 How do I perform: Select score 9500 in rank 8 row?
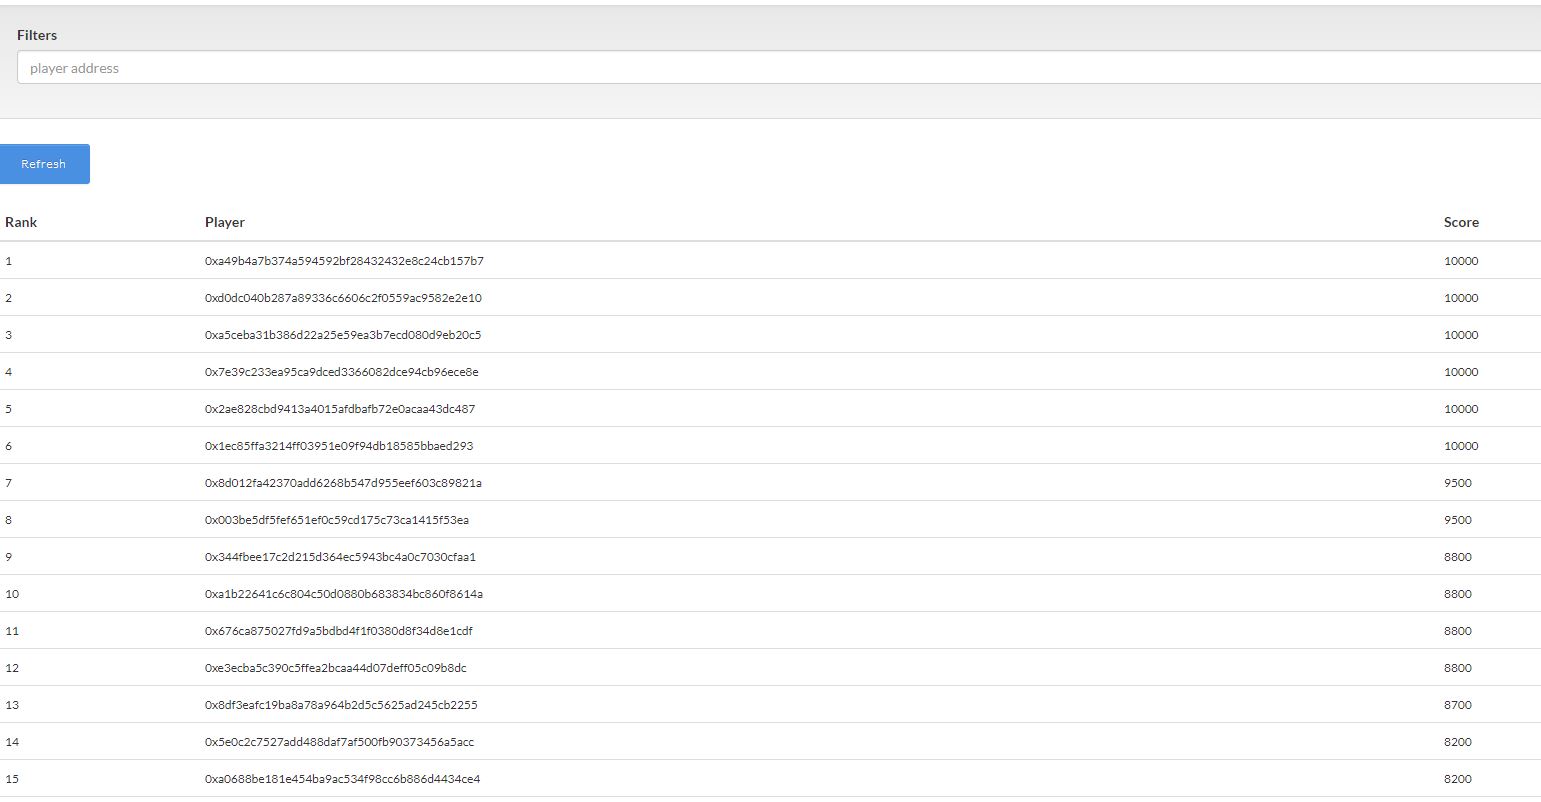click(1458, 520)
